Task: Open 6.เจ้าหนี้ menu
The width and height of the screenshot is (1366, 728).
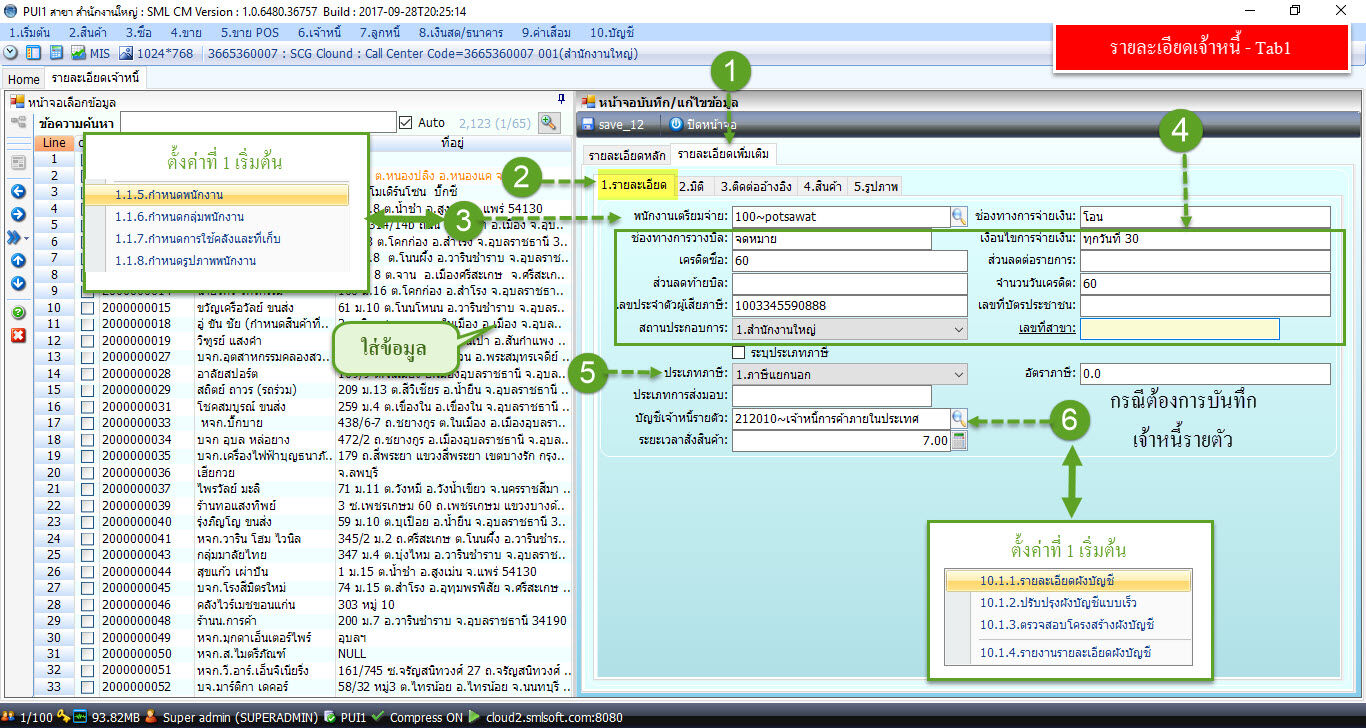Action: pos(318,32)
